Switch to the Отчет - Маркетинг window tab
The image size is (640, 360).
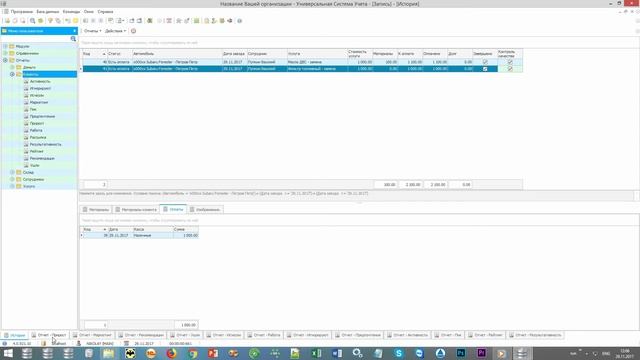[92, 335]
